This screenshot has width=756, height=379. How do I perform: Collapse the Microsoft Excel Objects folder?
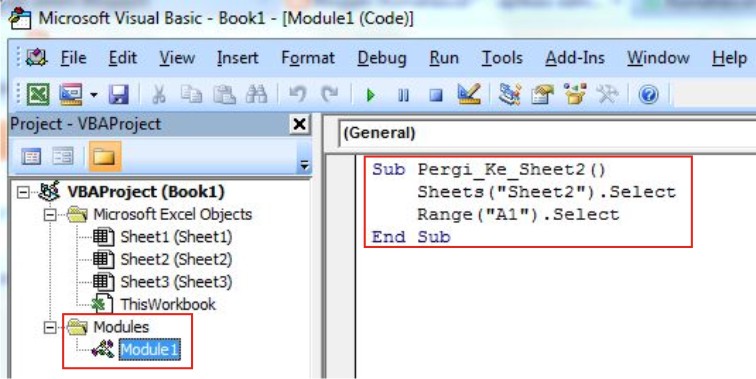pos(50,215)
